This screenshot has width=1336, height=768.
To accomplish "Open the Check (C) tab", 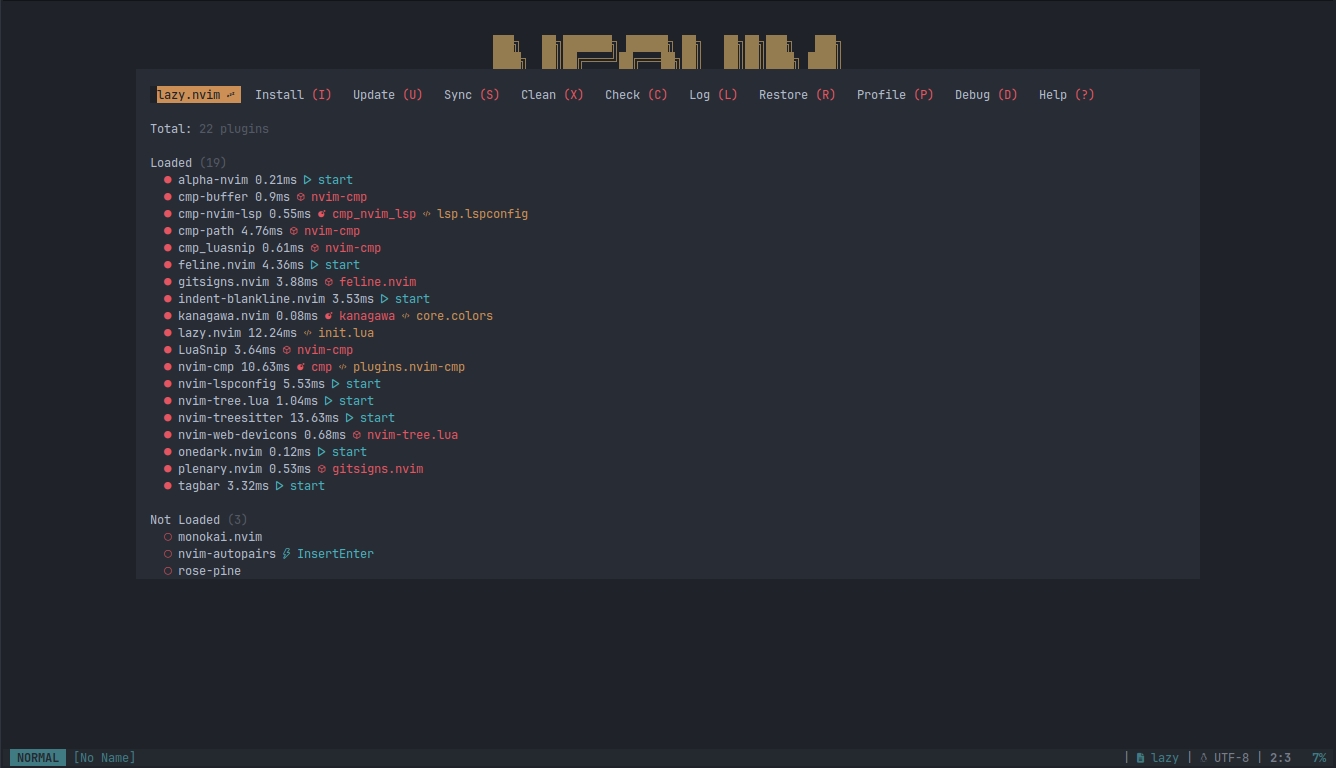I will pos(636,95).
